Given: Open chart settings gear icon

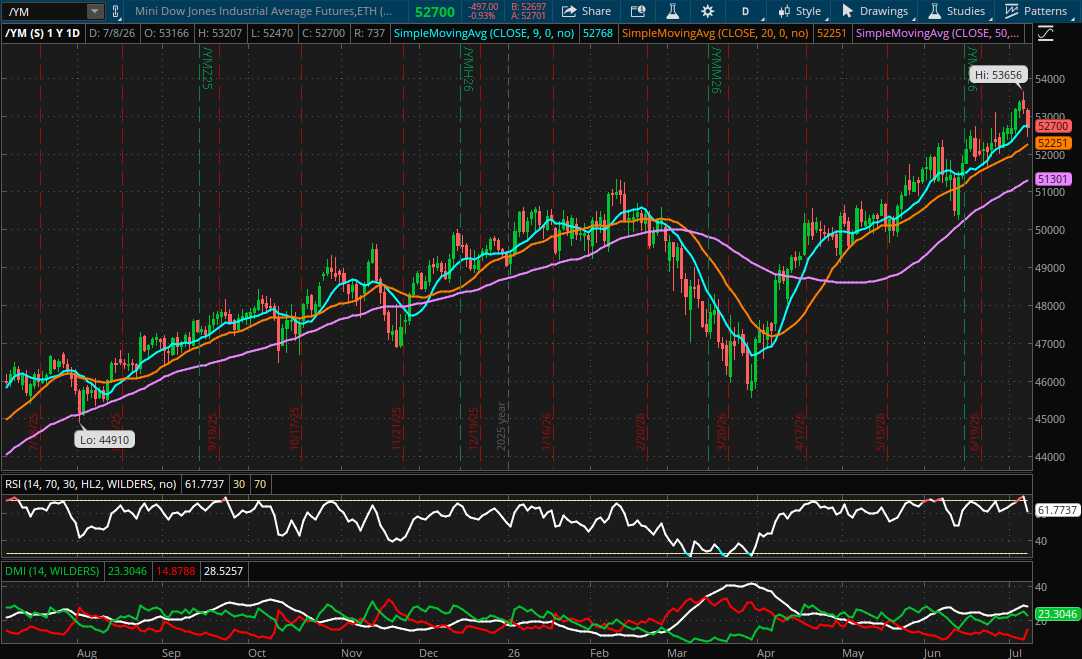Looking at the screenshot, I should tap(707, 11).
